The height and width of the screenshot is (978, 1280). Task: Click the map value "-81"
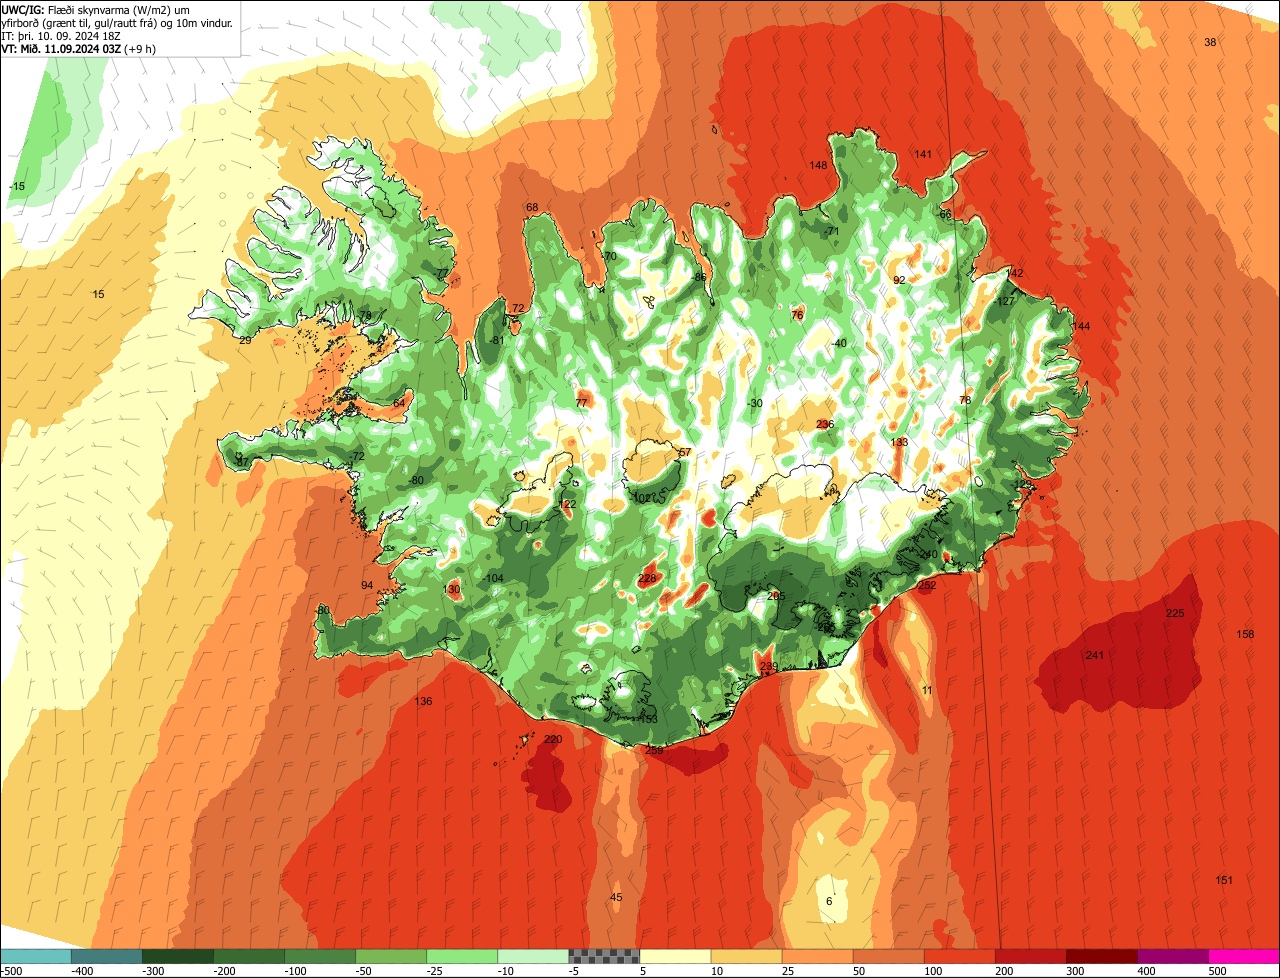(497, 341)
